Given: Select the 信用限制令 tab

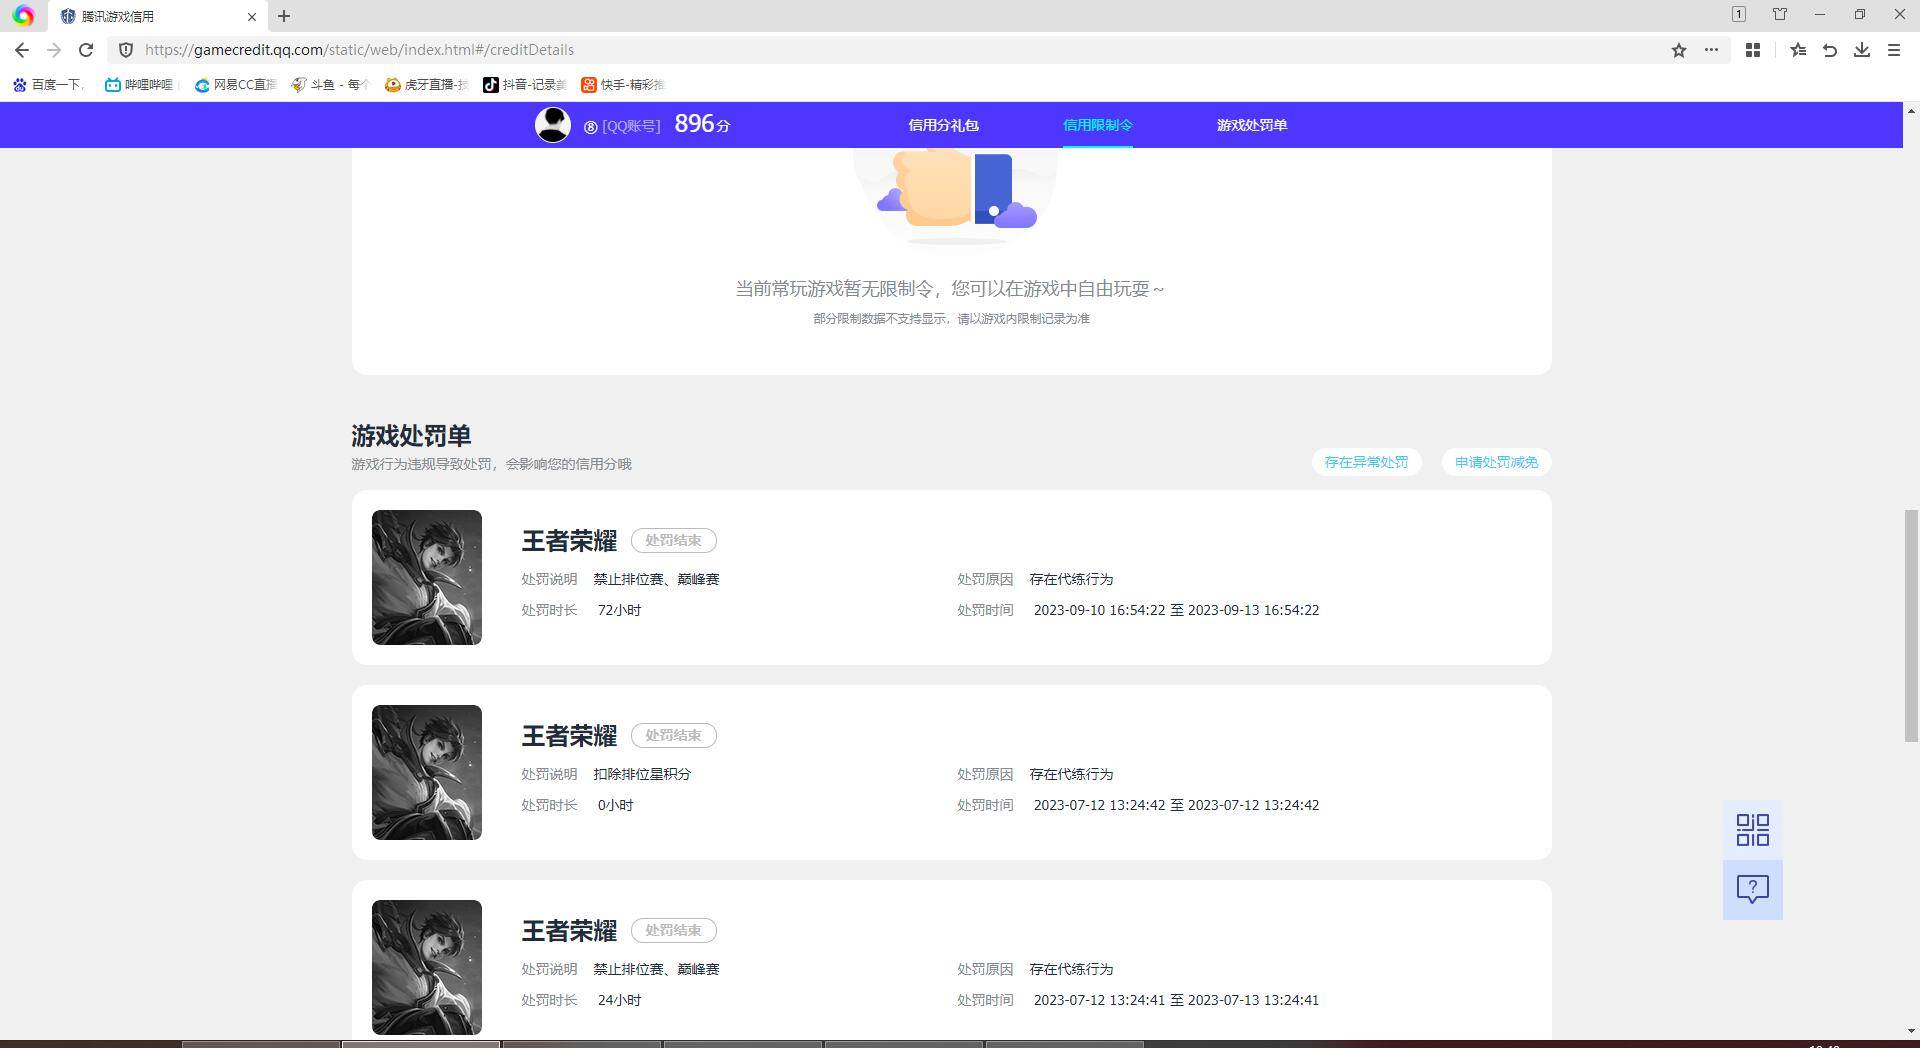Looking at the screenshot, I should [1097, 125].
